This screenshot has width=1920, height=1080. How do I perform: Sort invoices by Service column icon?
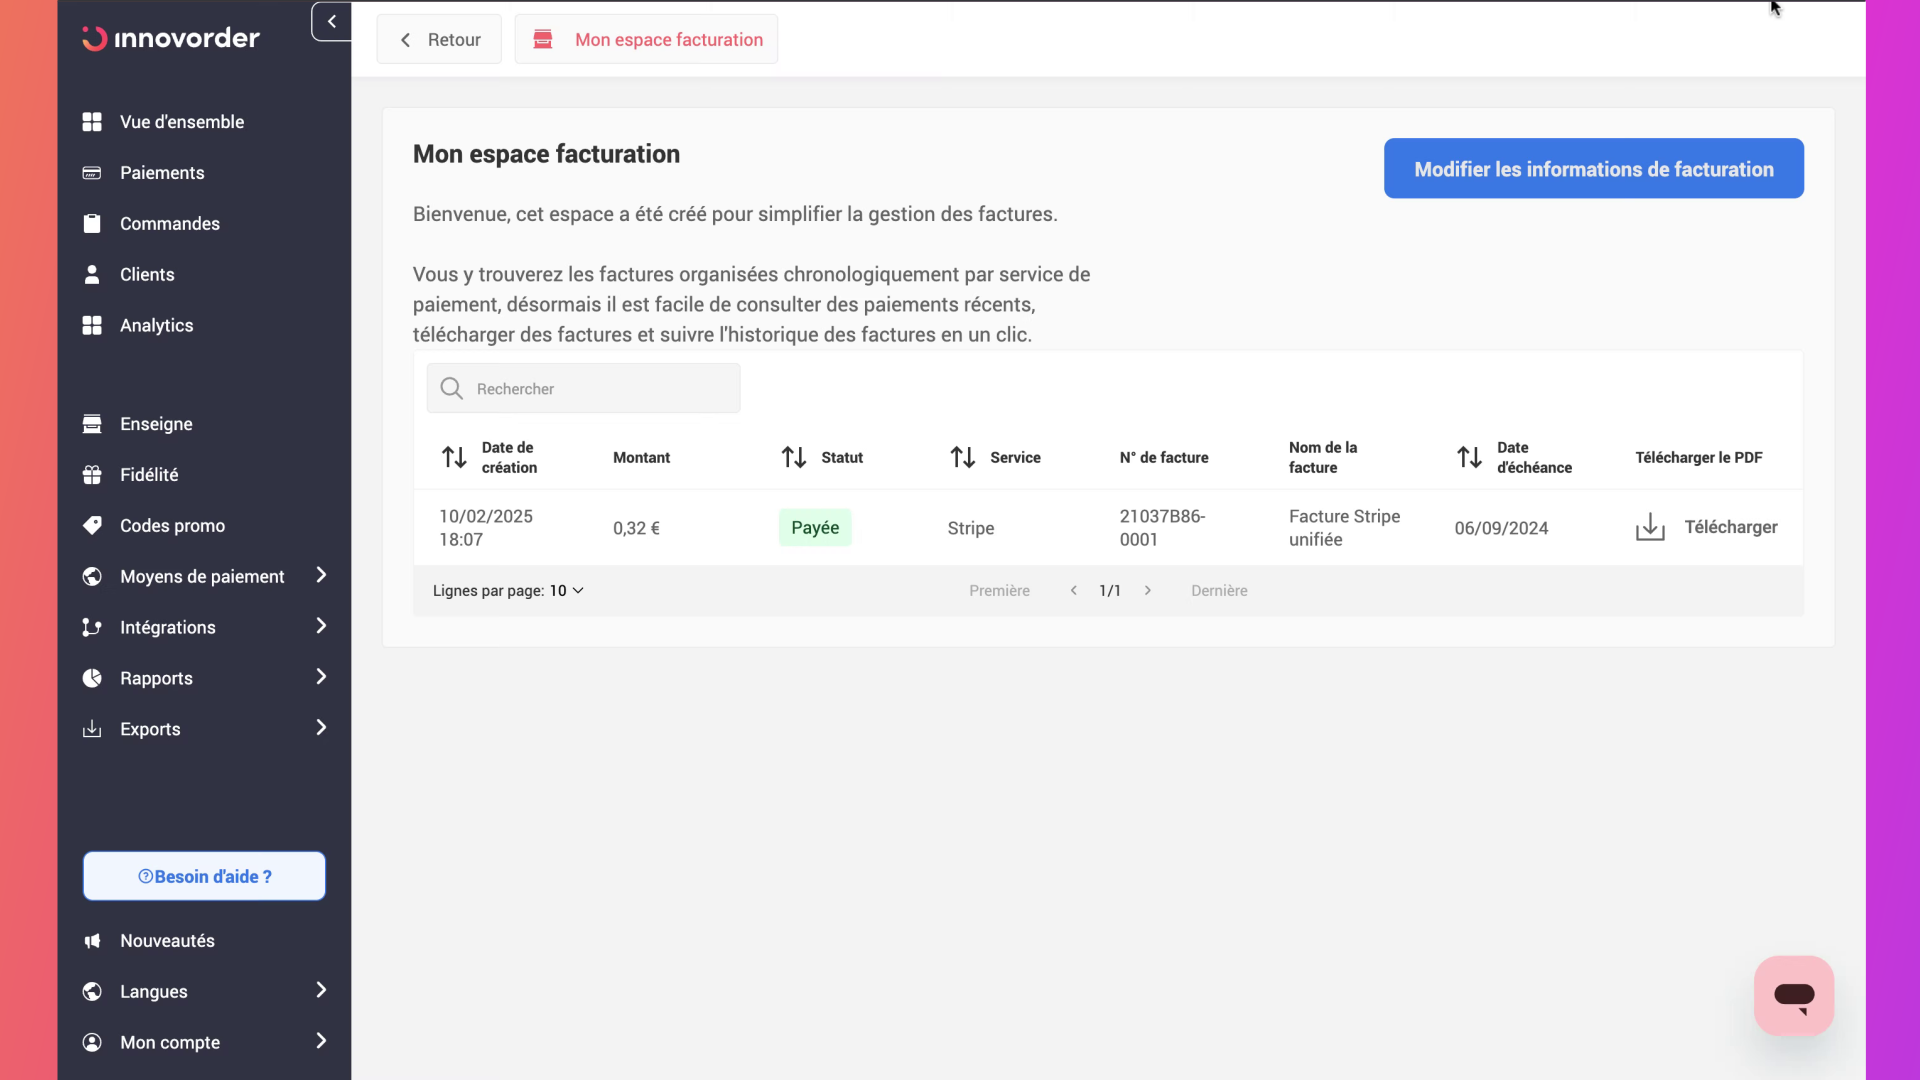963,457
